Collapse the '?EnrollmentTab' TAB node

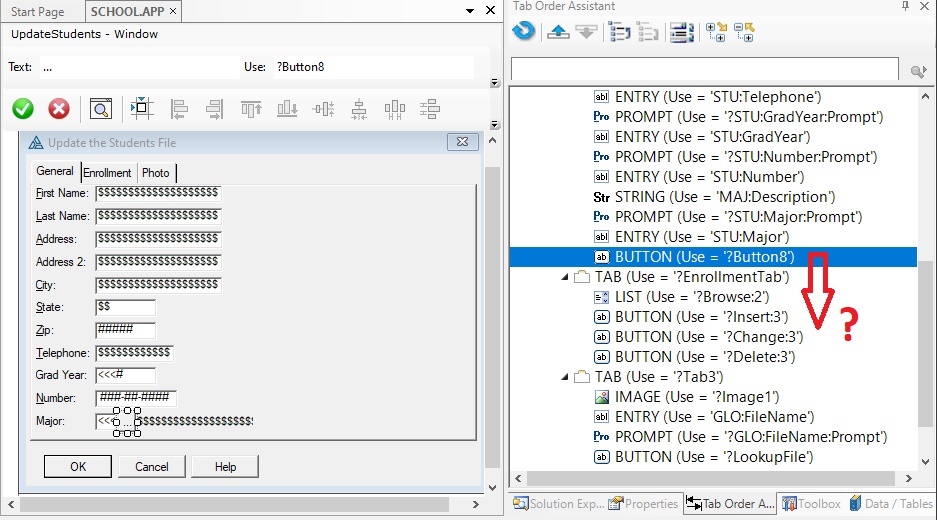(x=567, y=277)
